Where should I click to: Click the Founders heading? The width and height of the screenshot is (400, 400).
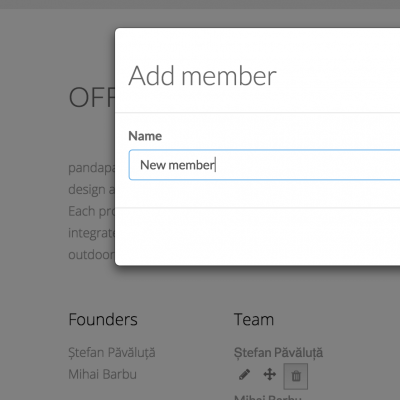(103, 319)
